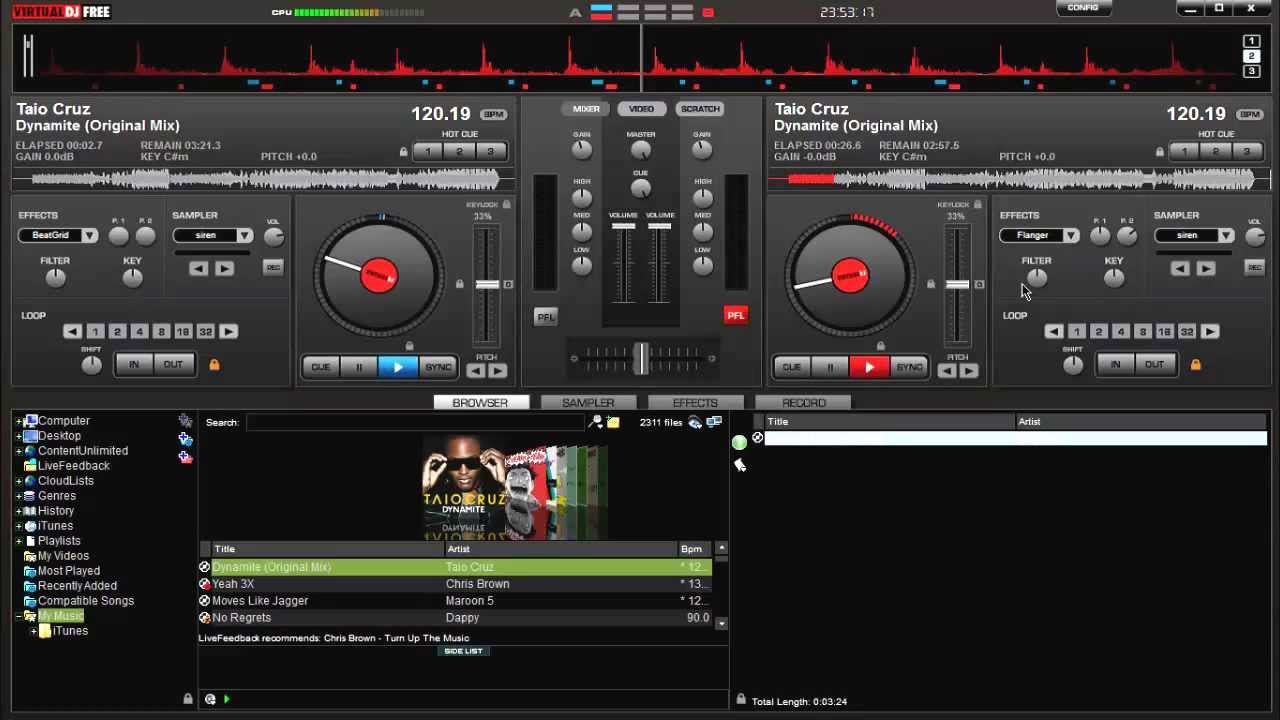Select the Compatible Songs folder
The height and width of the screenshot is (720, 1280).
click(86, 601)
